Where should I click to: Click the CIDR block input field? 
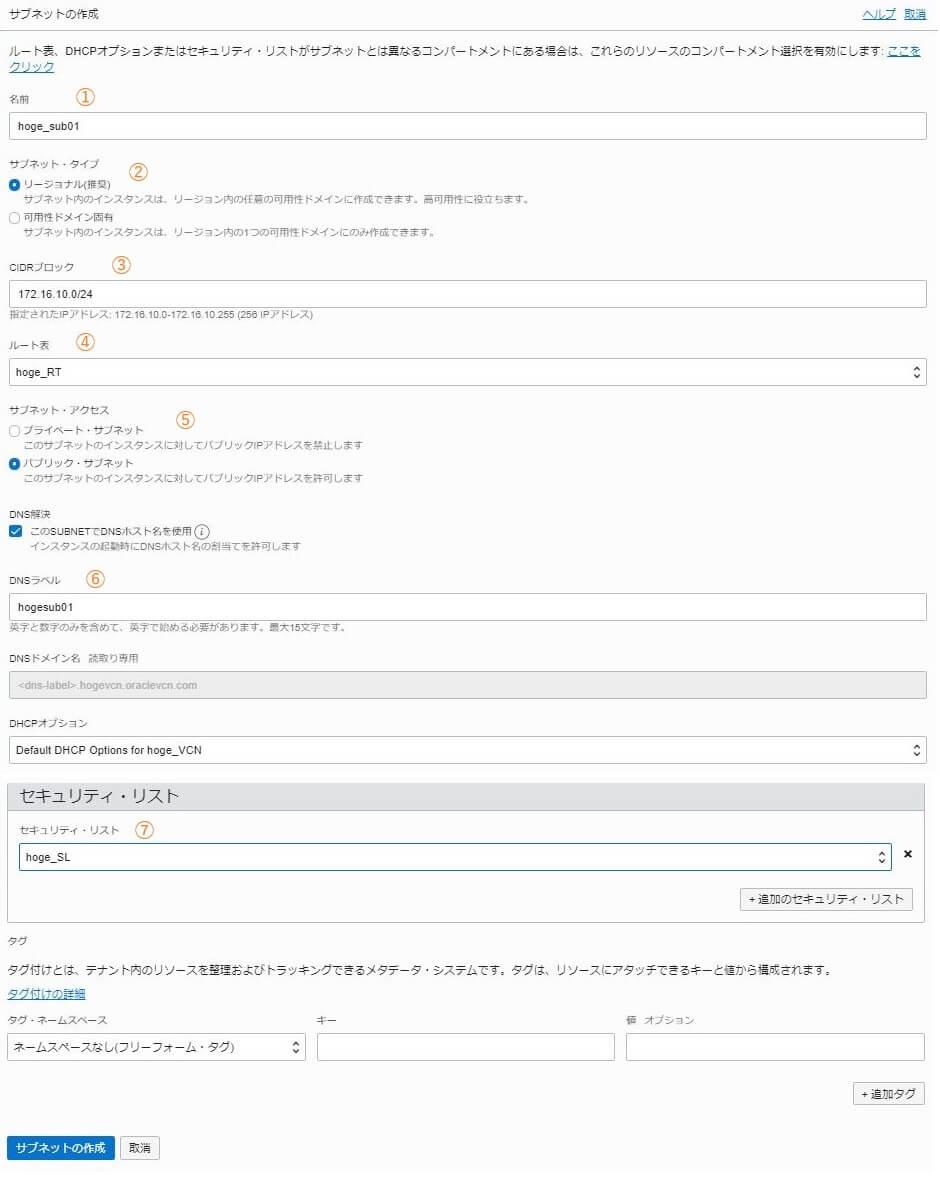[468, 294]
